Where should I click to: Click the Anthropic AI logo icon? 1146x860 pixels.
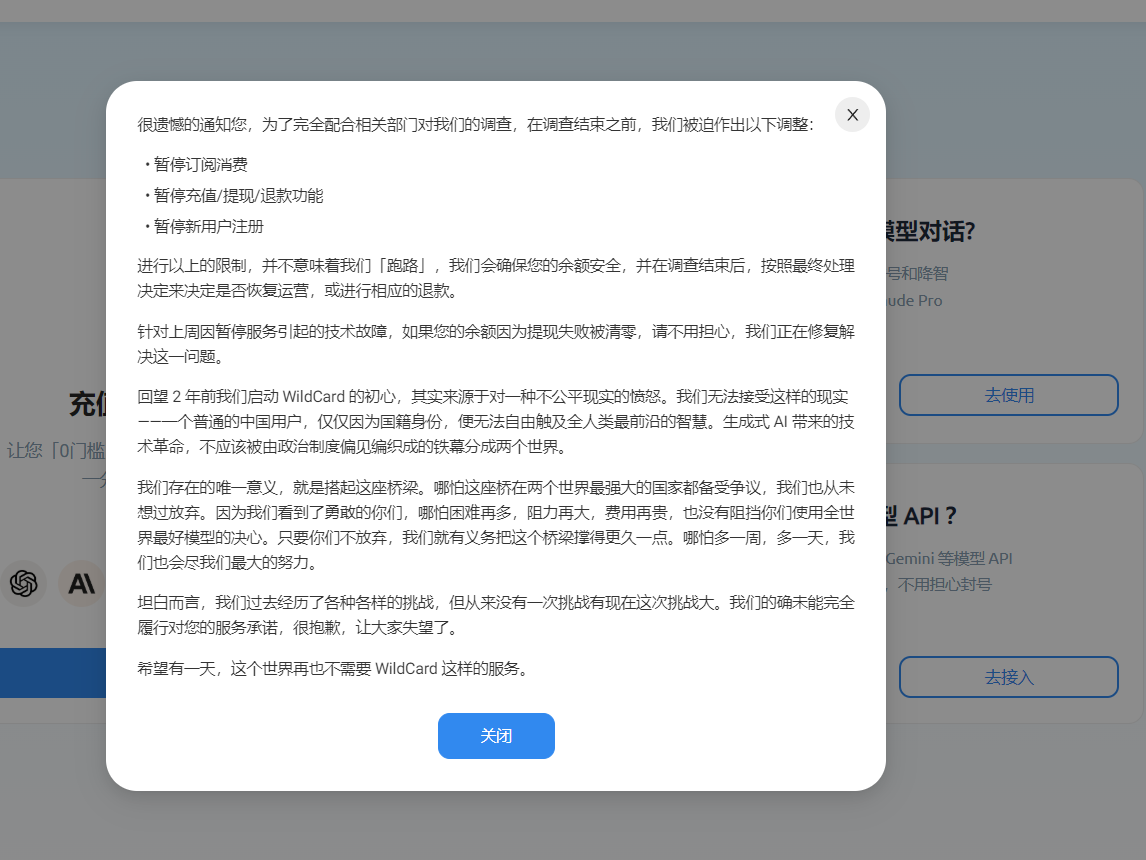[82, 583]
